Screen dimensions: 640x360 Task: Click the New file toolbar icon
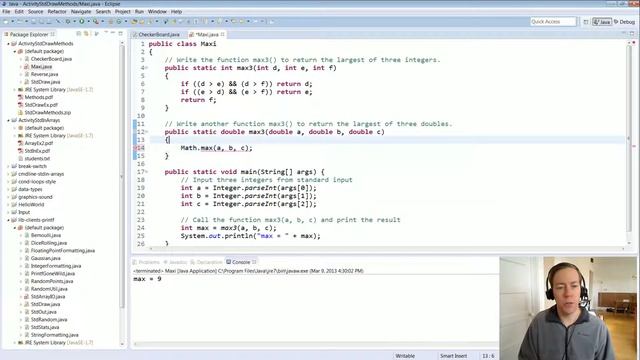[x=6, y=21]
